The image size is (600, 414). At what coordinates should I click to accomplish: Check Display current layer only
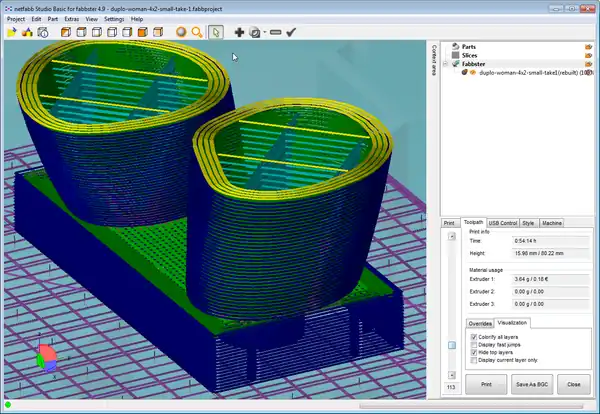click(x=473, y=361)
